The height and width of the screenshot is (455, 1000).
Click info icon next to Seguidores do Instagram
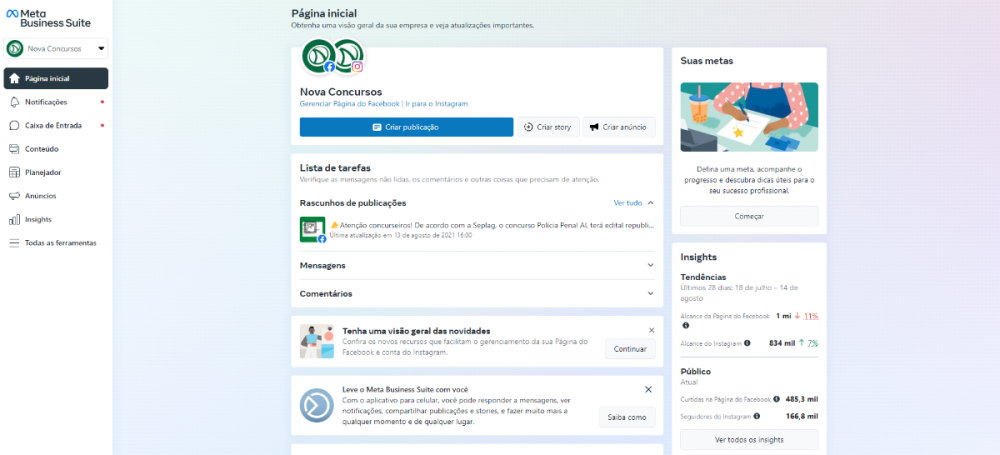pyautogui.click(x=757, y=416)
